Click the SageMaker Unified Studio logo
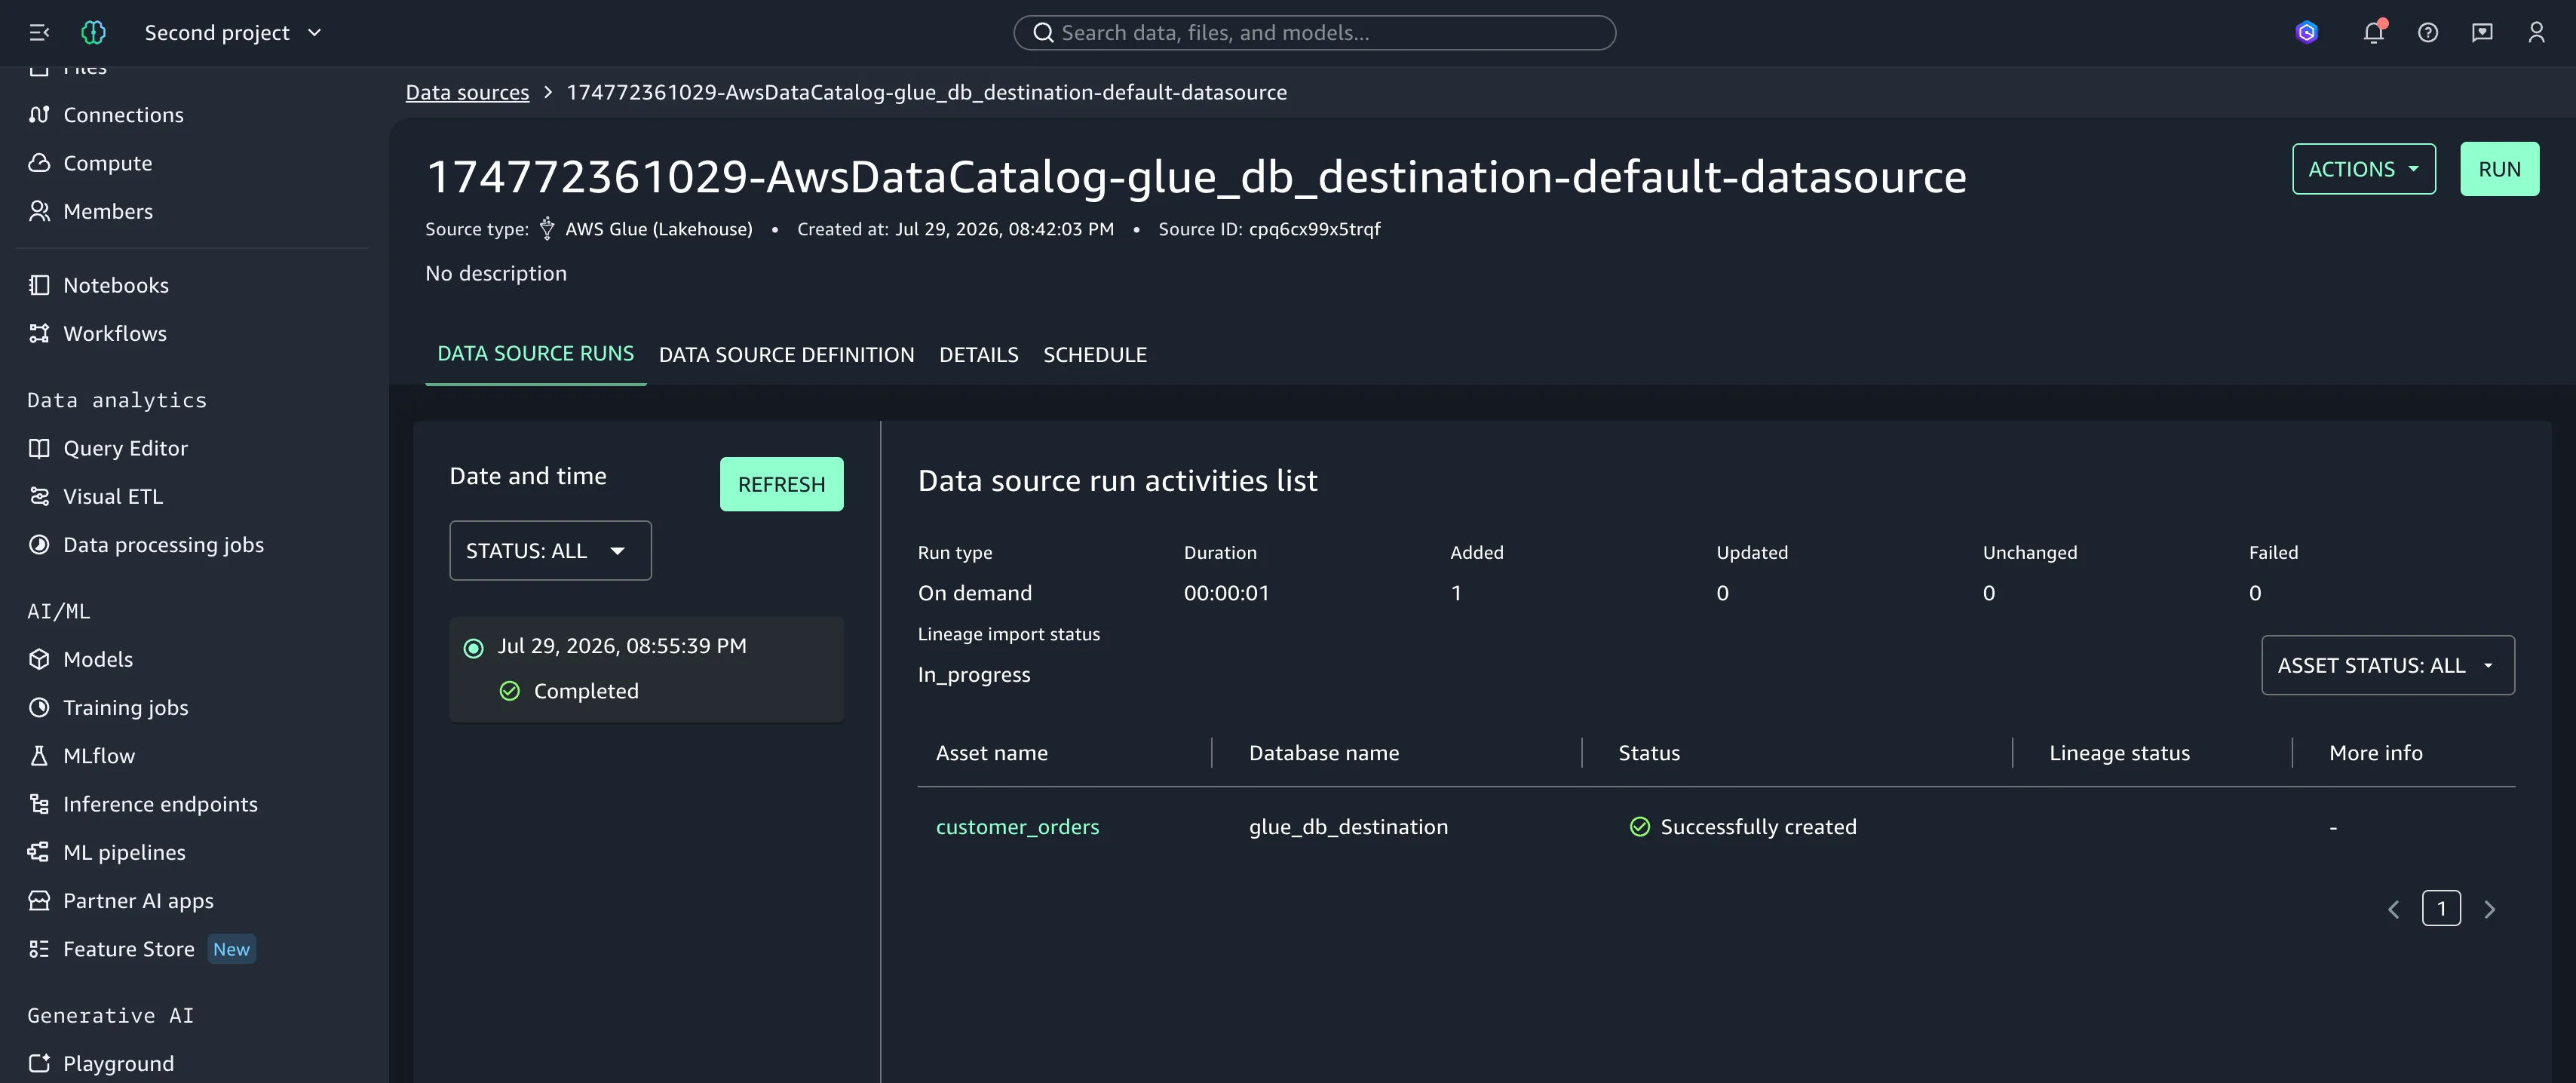The image size is (2576, 1083). click(93, 33)
